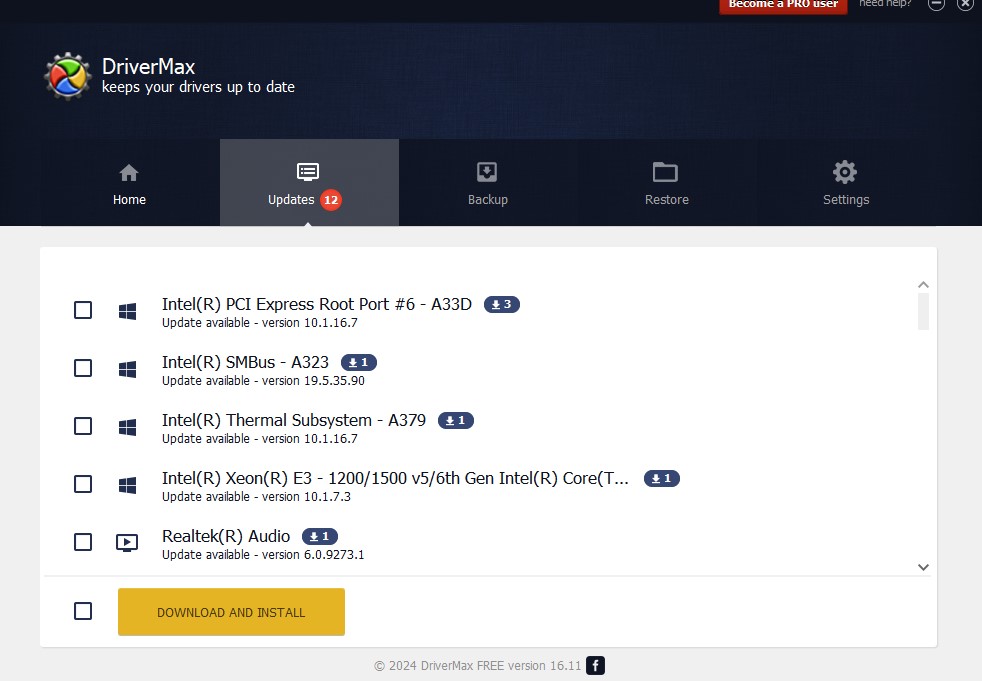Click version 10.1.7.3 update text
982x681 pixels.
coord(256,497)
